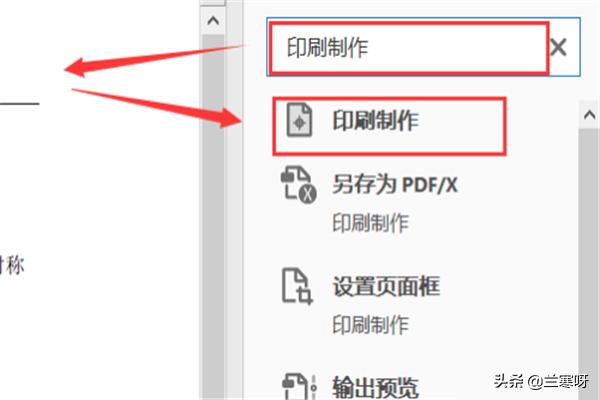
Task: Choose the 设置页面框 entry text
Action: click(386, 286)
